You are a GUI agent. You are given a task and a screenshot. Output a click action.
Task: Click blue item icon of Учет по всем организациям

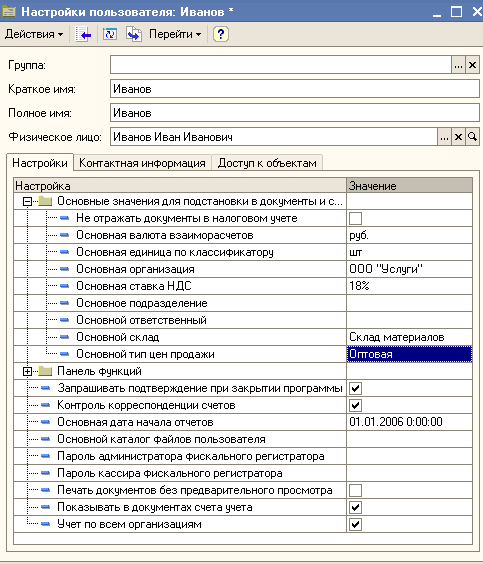point(45,524)
